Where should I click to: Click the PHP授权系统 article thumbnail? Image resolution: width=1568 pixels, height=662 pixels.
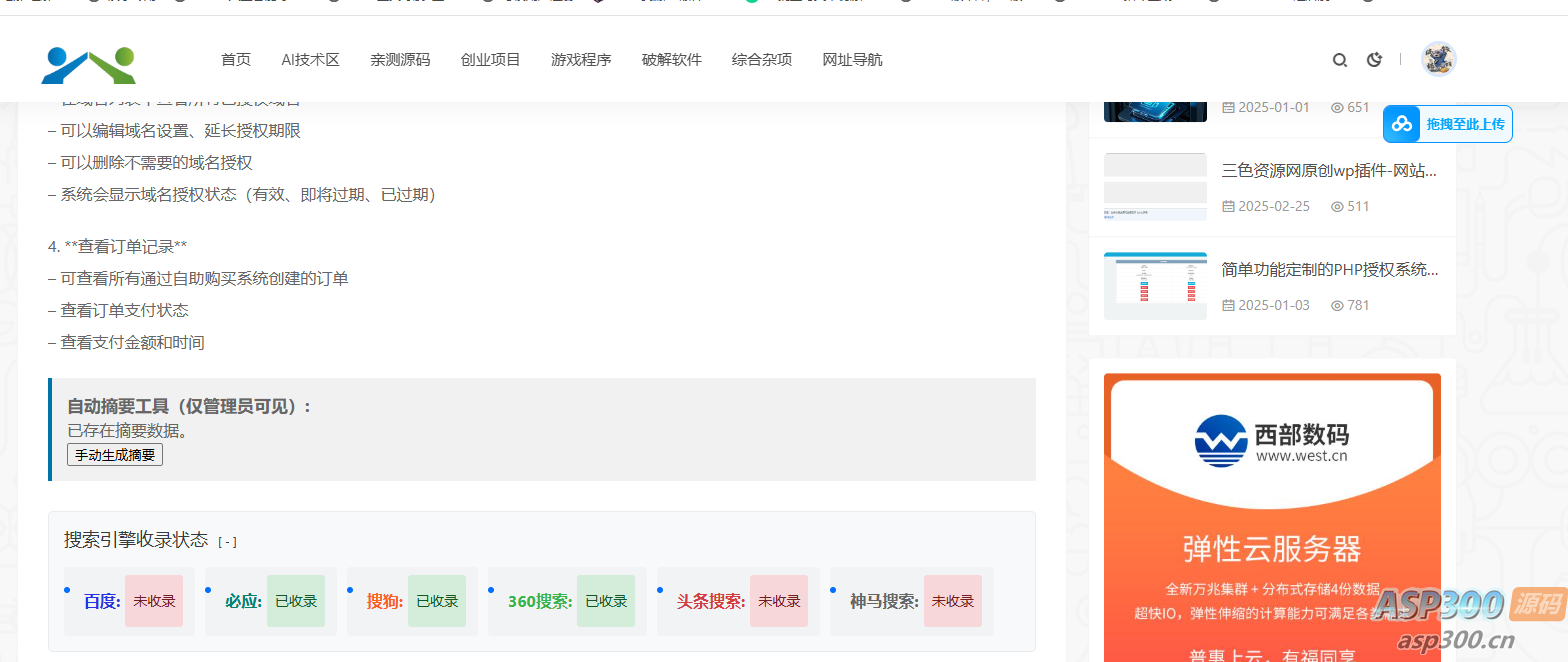pyautogui.click(x=1155, y=286)
